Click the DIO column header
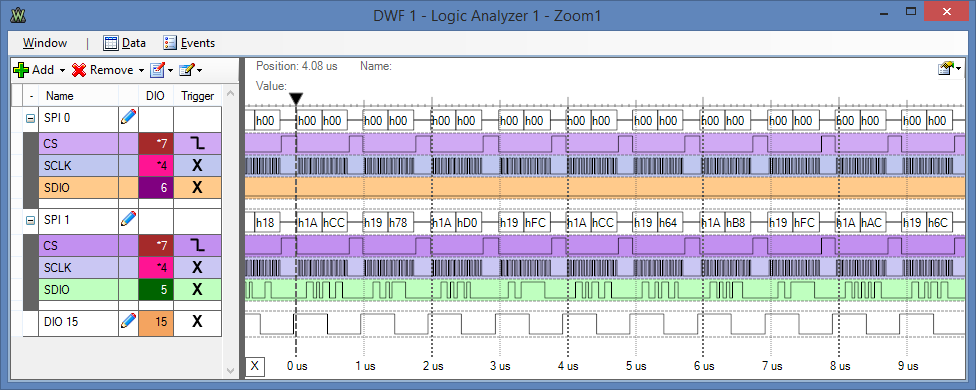Viewport: 976px width, 390px height. click(x=156, y=96)
